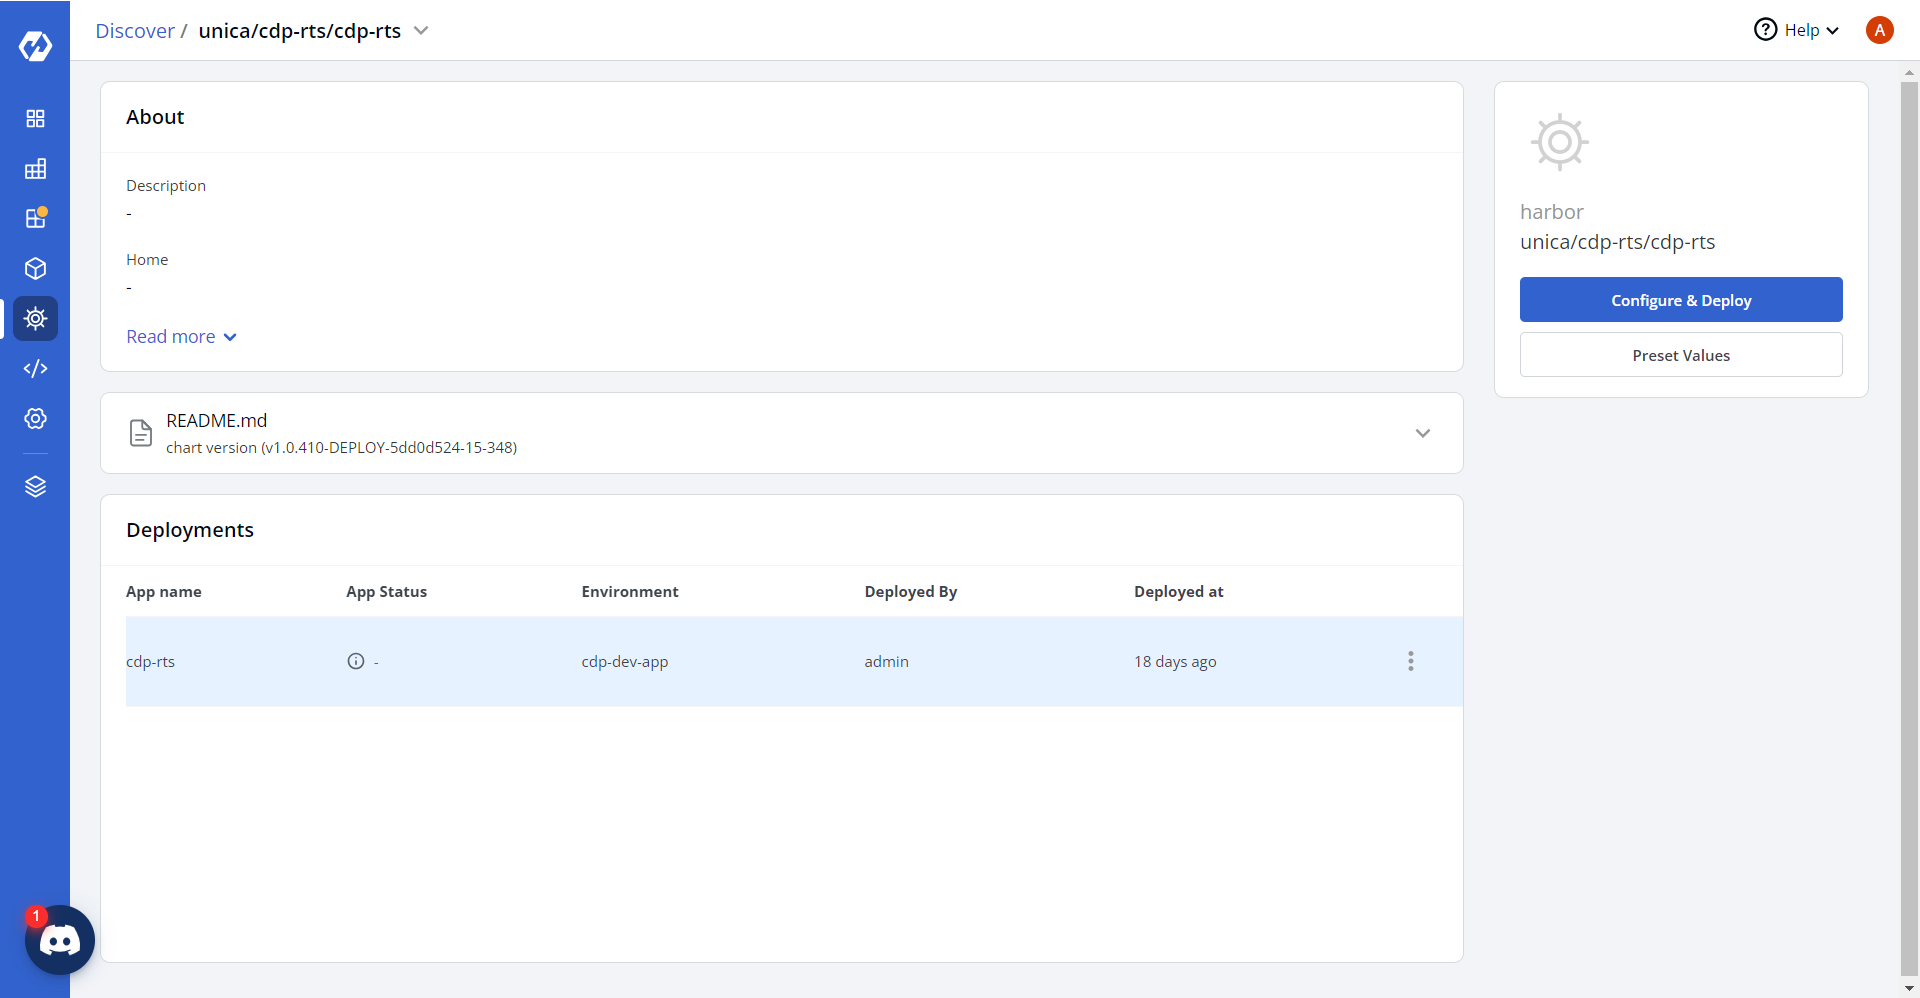Go back to Discover breadcrumb link
Viewport: 1920px width, 998px height.
pos(135,31)
